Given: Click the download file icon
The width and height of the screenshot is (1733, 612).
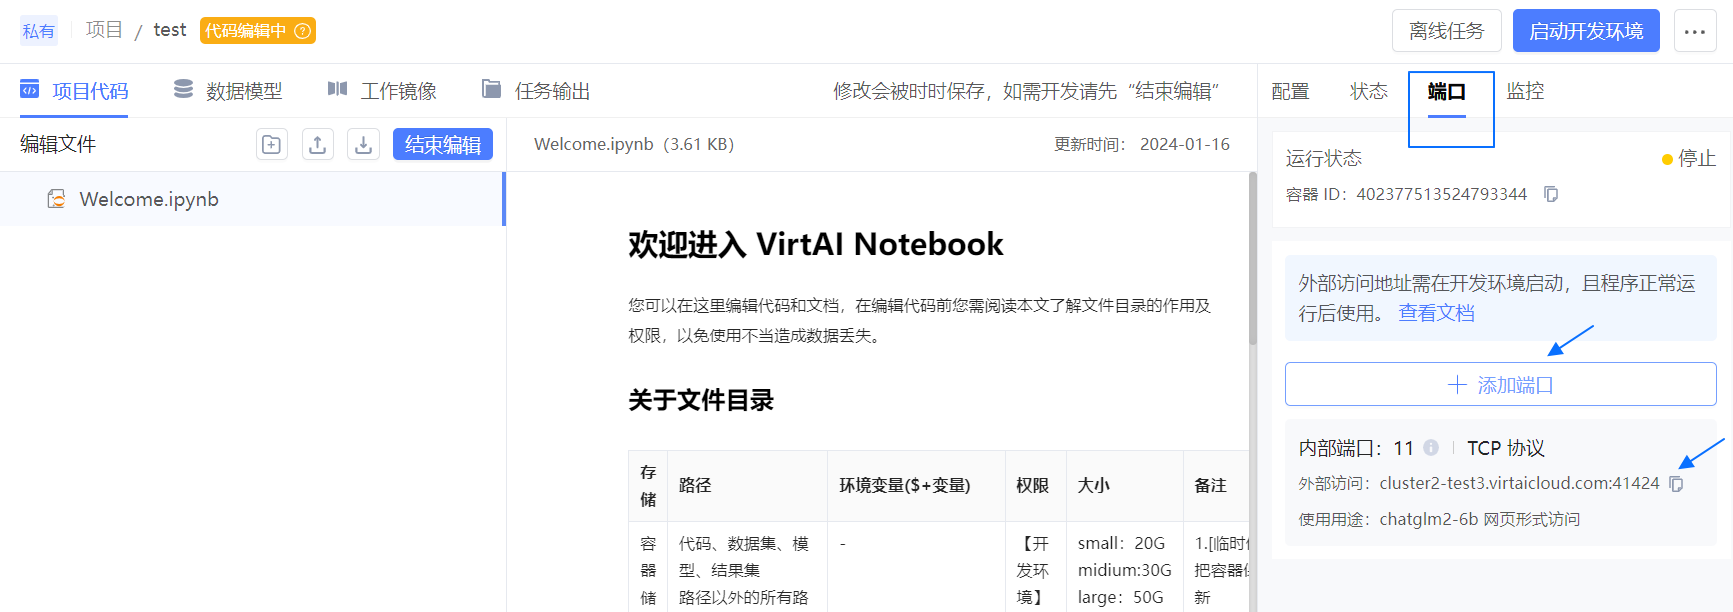Looking at the screenshot, I should [x=363, y=144].
